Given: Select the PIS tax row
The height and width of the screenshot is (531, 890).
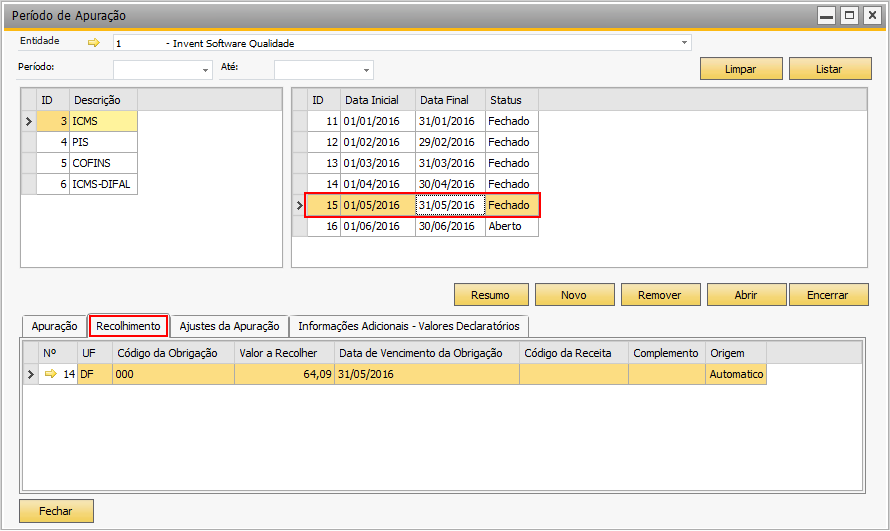Looking at the screenshot, I should click(87, 142).
